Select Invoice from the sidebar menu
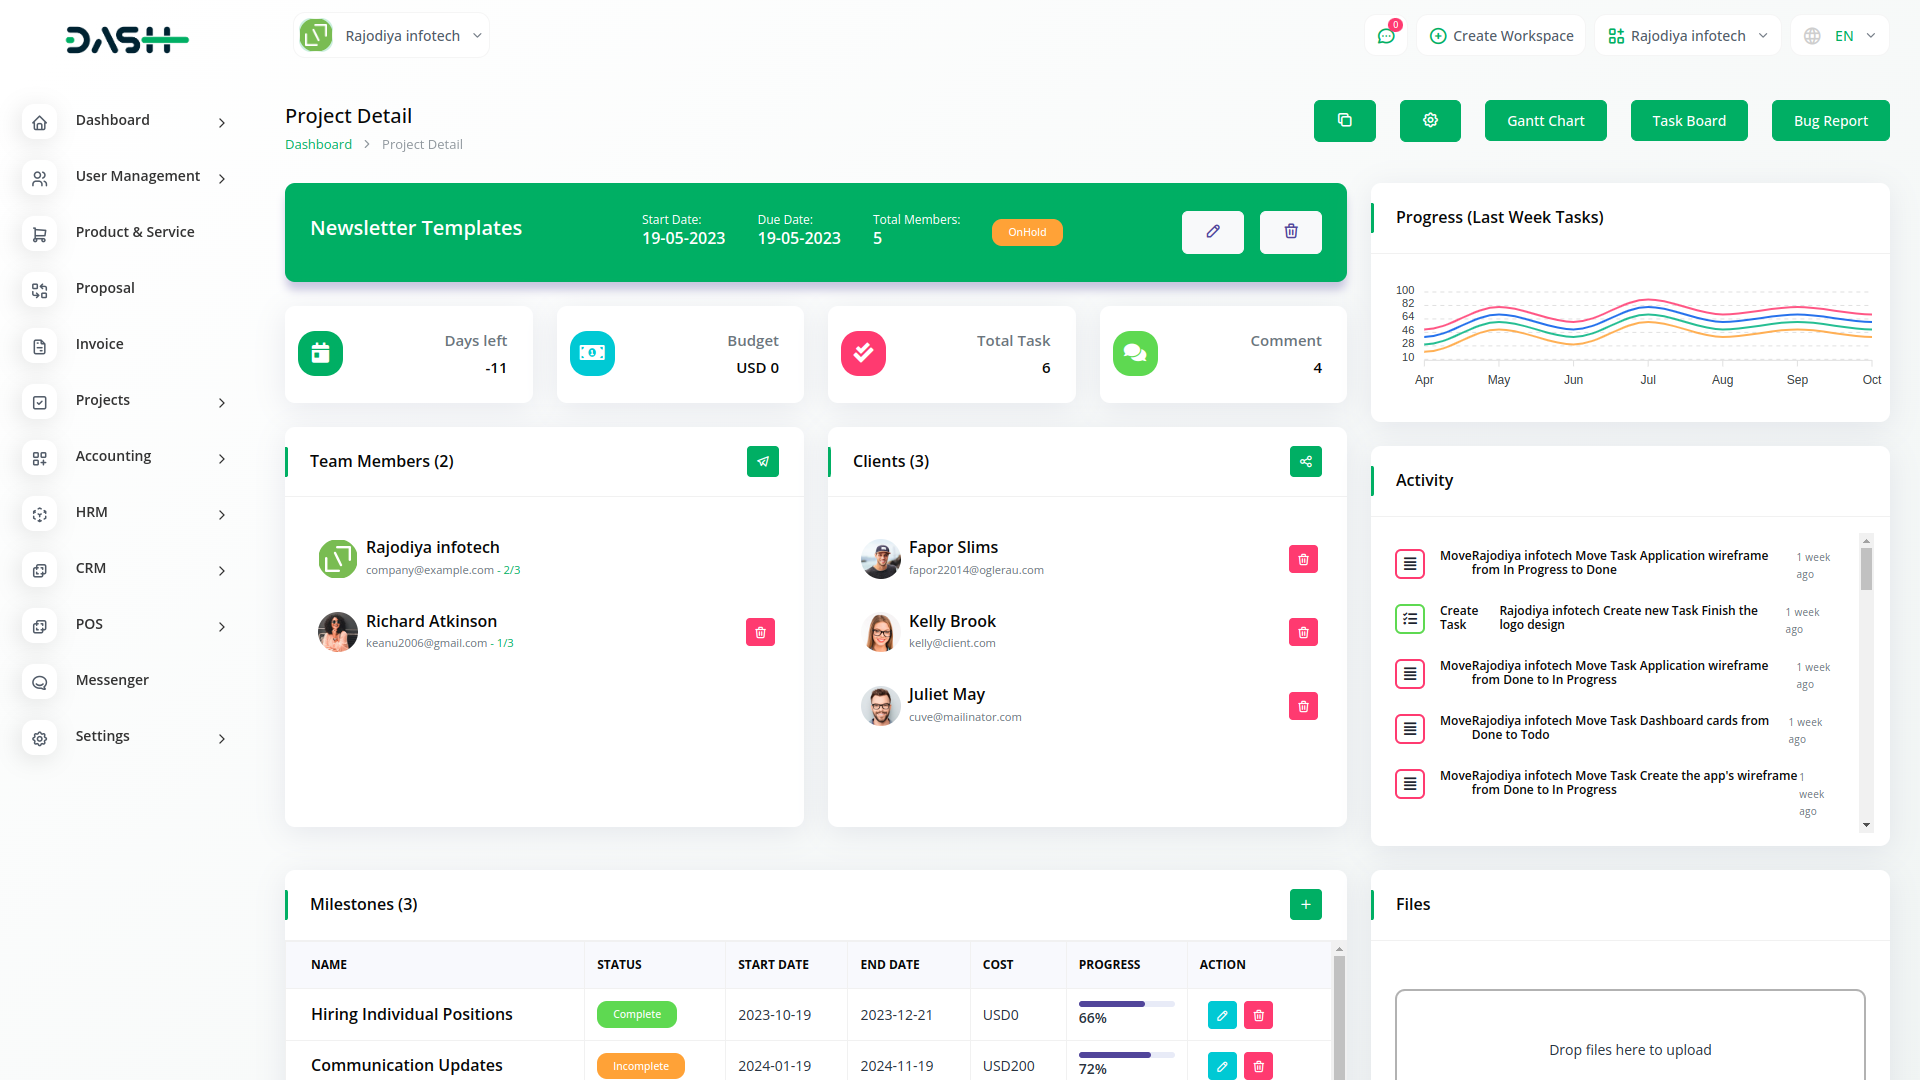Image resolution: width=1920 pixels, height=1080 pixels. (99, 343)
